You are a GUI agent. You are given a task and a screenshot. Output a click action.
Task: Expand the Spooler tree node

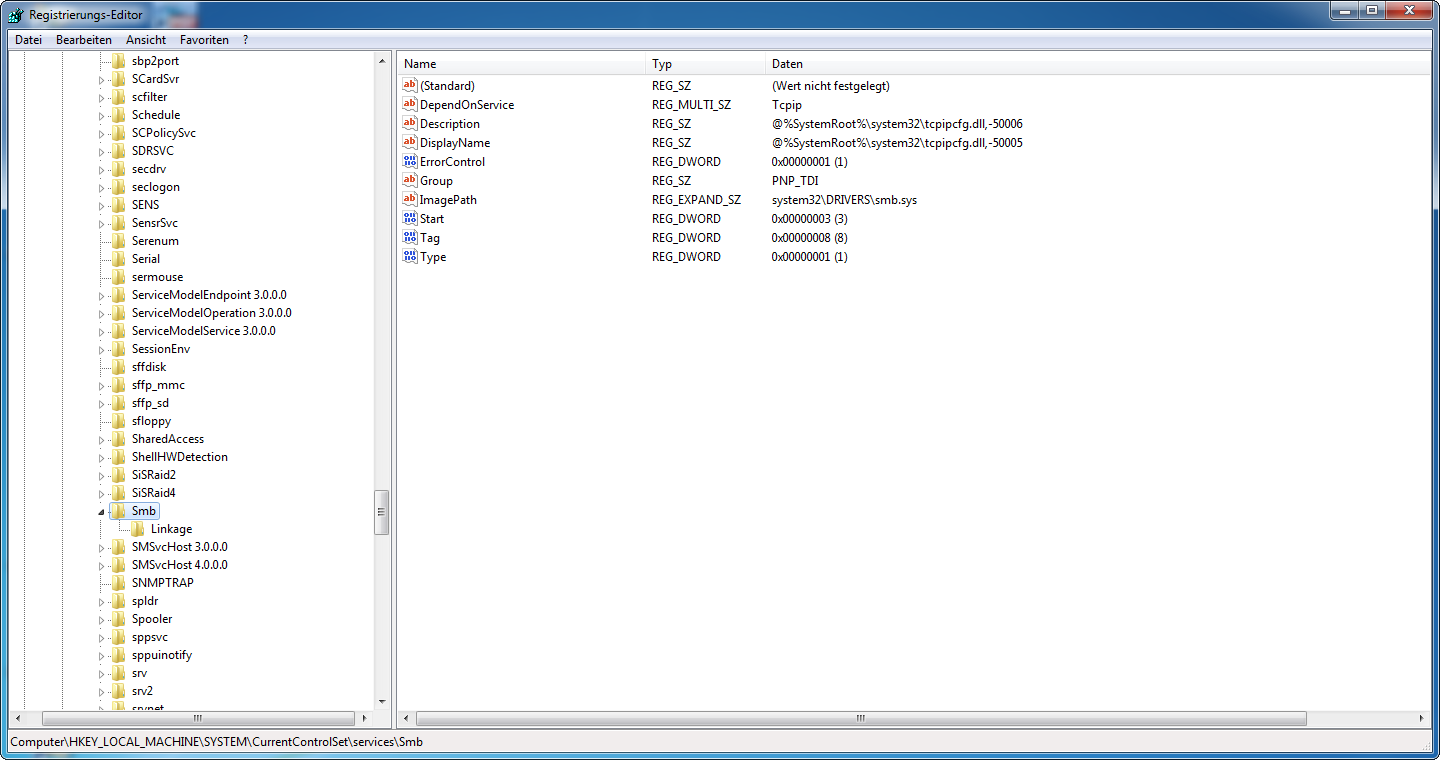pyautogui.click(x=101, y=619)
